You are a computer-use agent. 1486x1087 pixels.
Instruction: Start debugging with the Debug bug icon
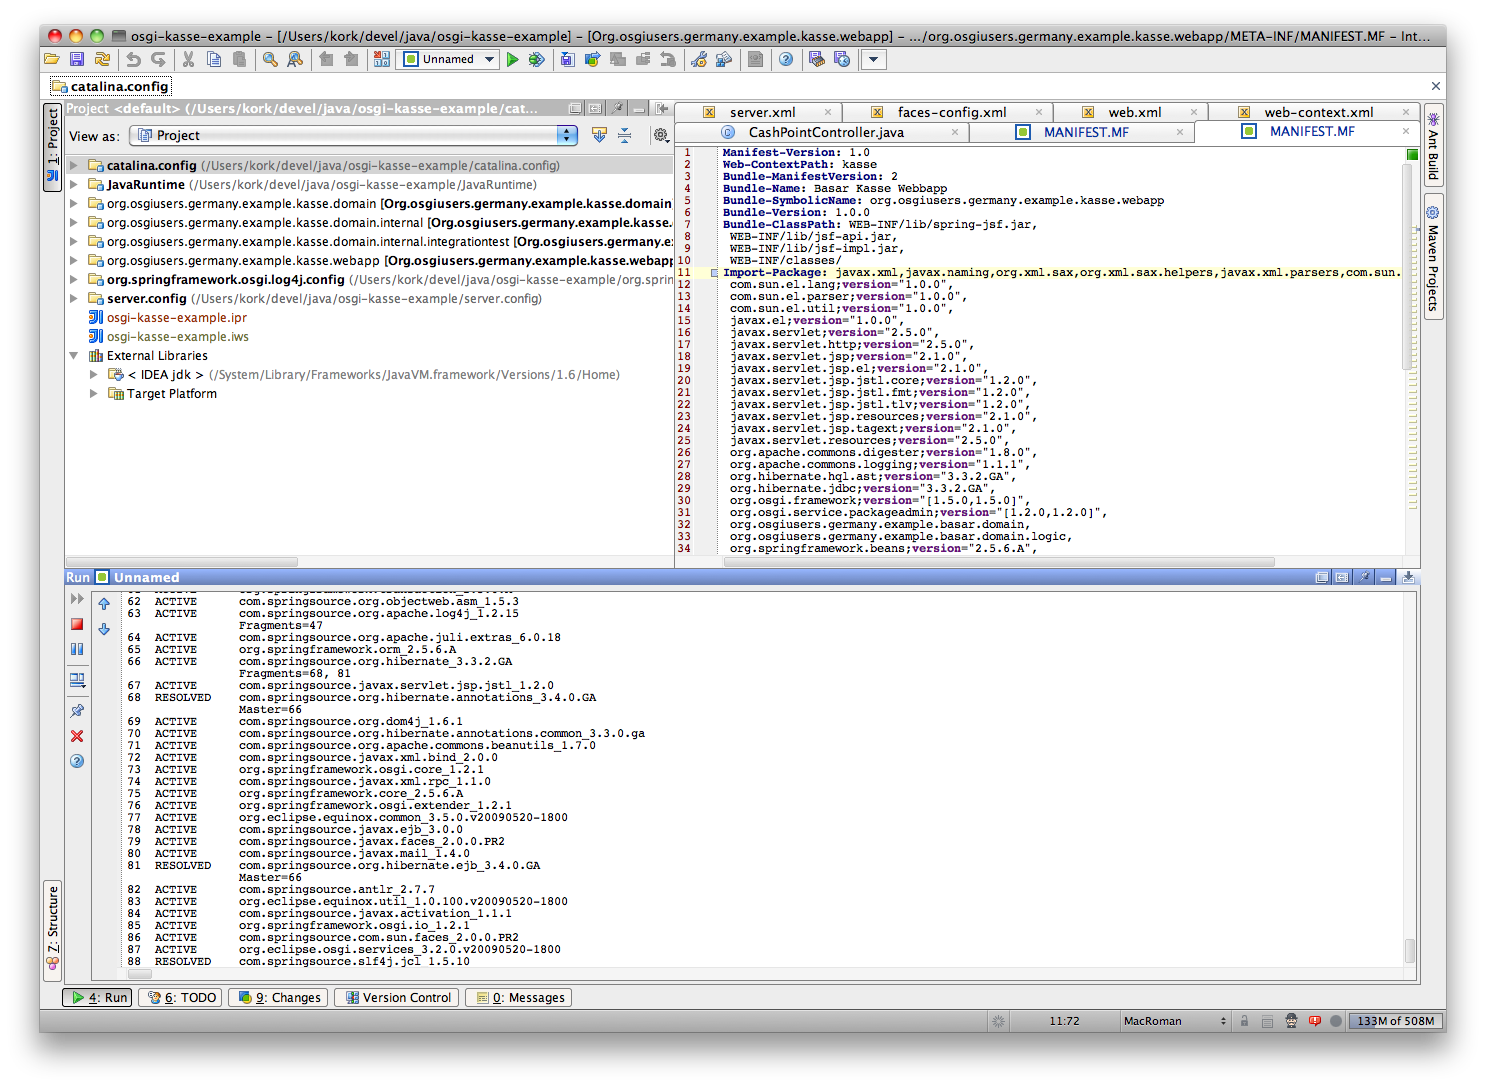pyautogui.click(x=537, y=60)
